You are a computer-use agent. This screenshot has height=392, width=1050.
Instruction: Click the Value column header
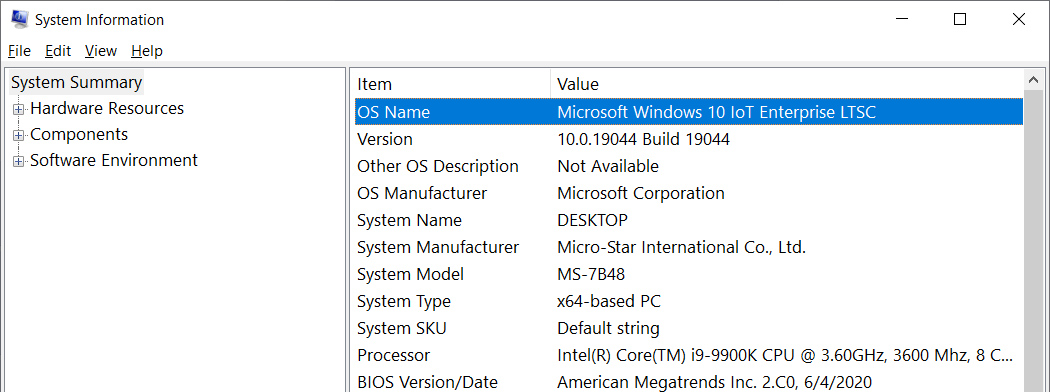tap(788, 84)
